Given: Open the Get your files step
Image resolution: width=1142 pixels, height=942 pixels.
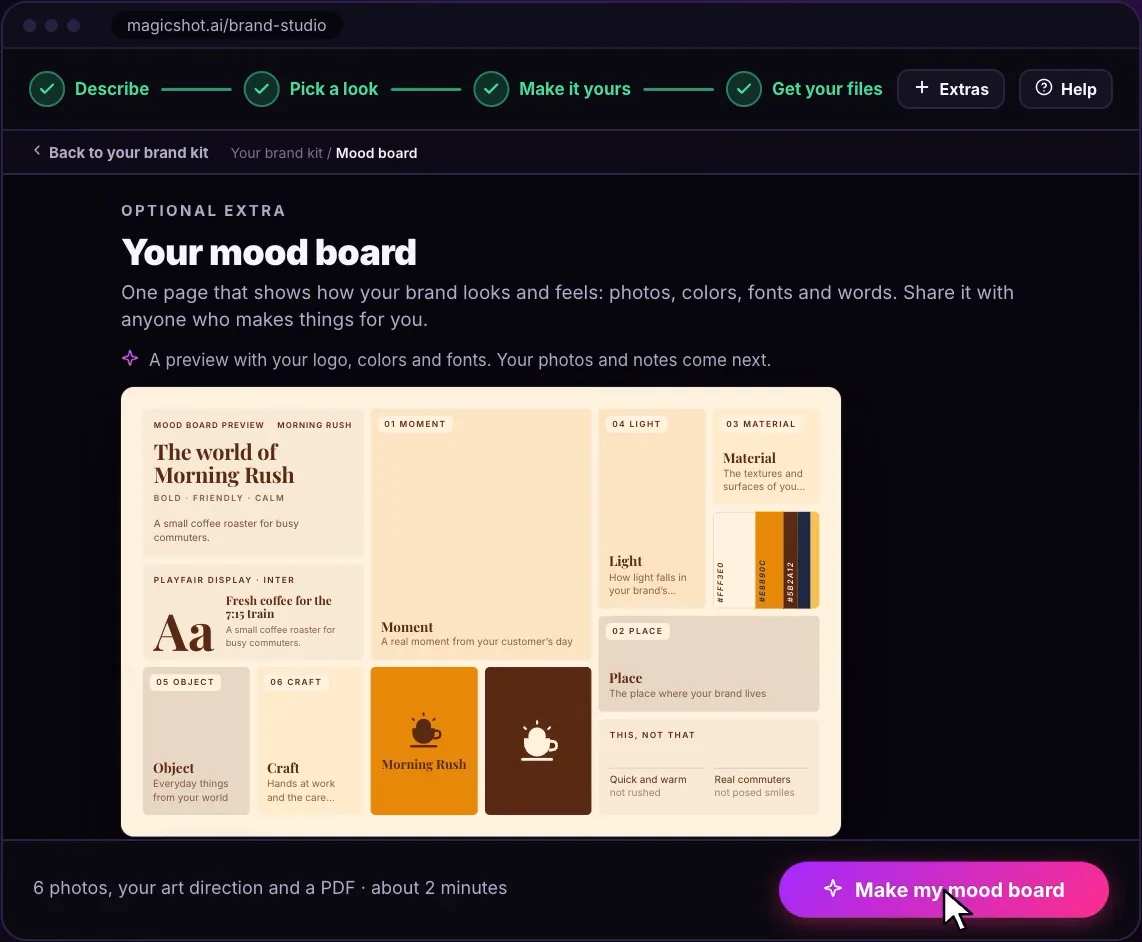Looking at the screenshot, I should coord(804,89).
